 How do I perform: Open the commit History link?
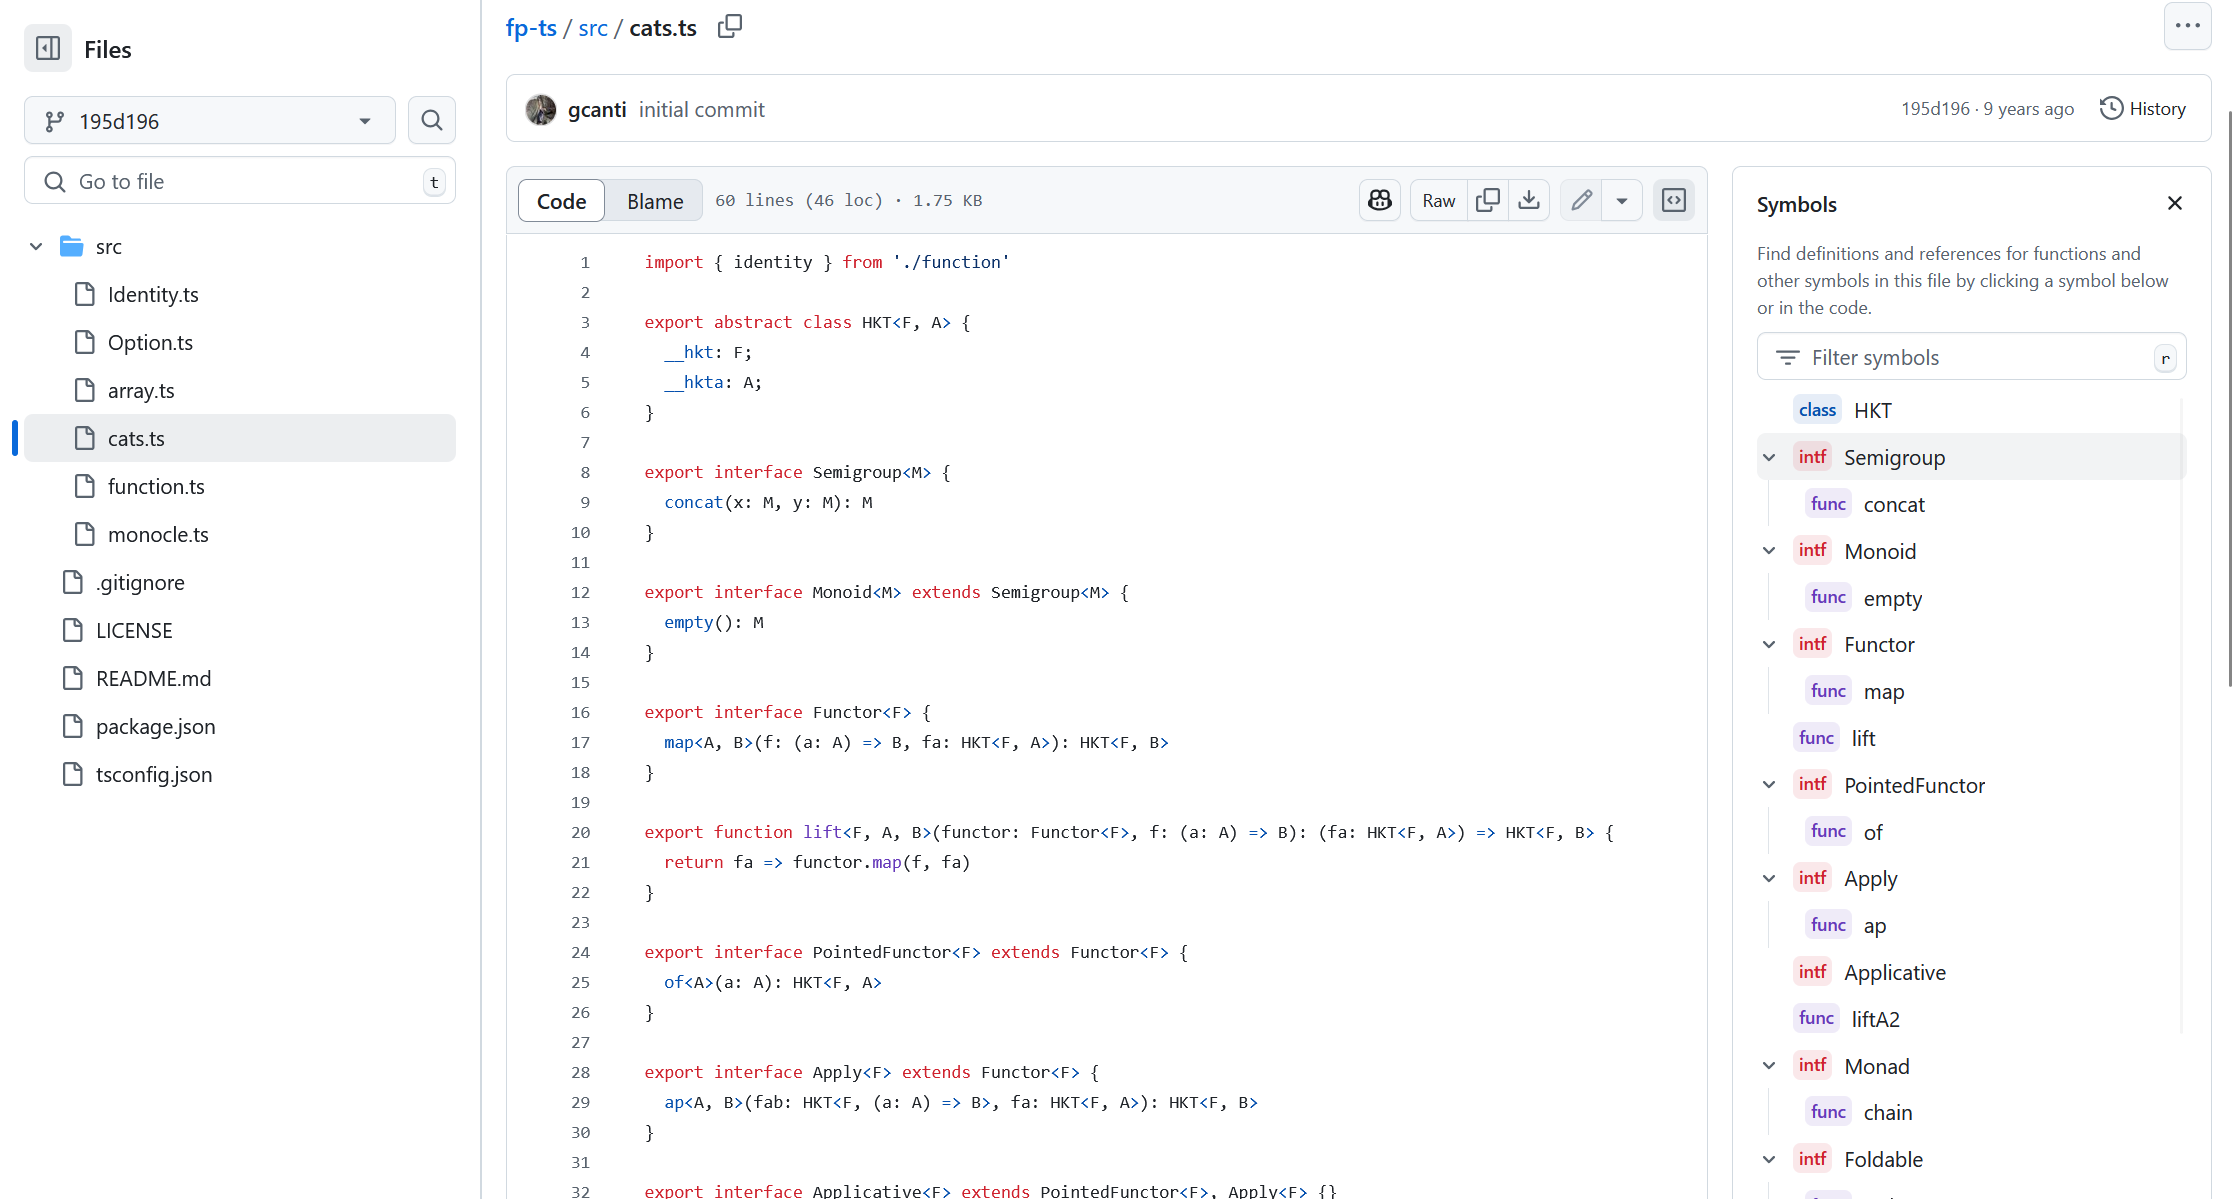(x=2143, y=108)
